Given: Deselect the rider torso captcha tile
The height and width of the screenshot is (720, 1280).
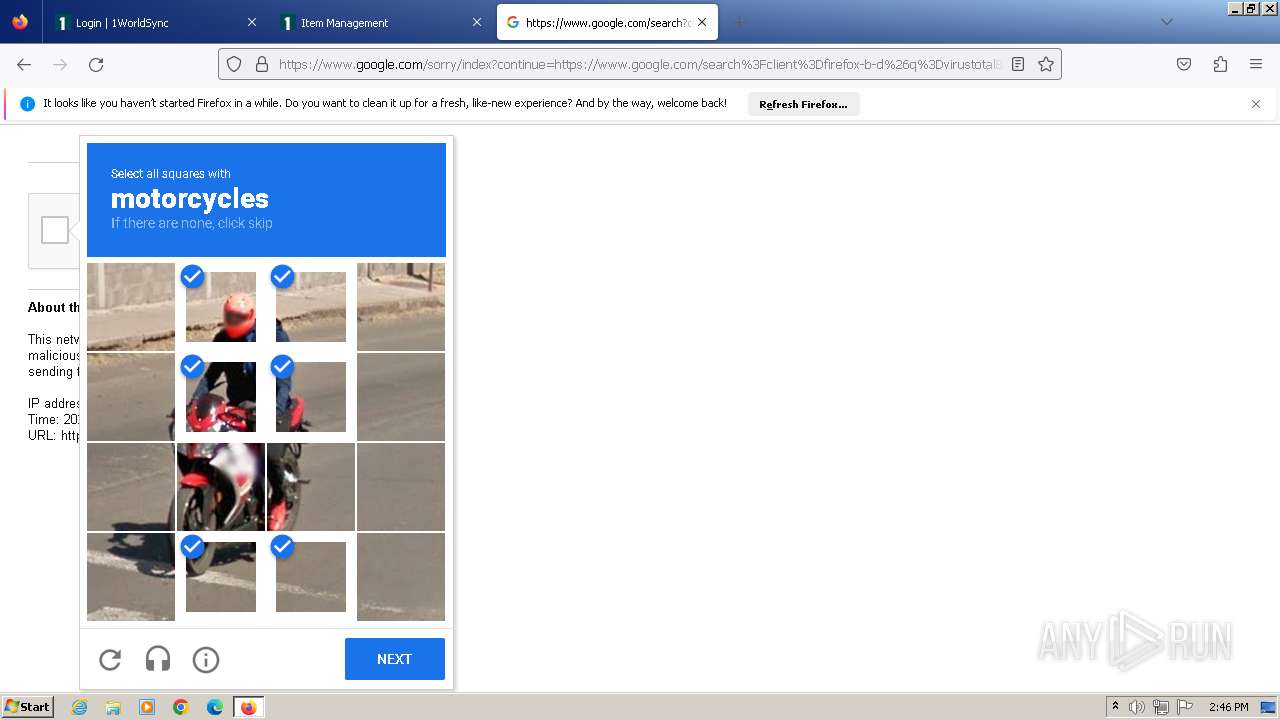Looking at the screenshot, I should coord(221,397).
